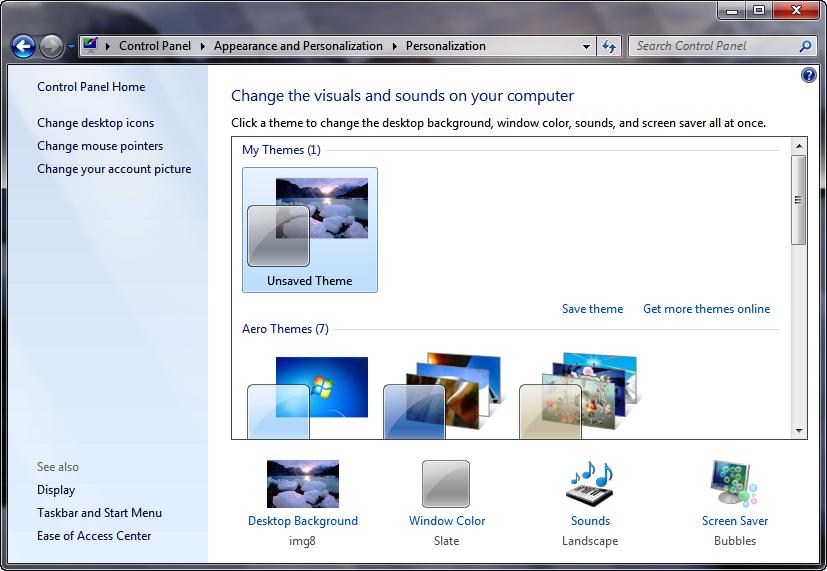Click the img8 label under Desktop Background
The height and width of the screenshot is (571, 827).
coord(302,541)
